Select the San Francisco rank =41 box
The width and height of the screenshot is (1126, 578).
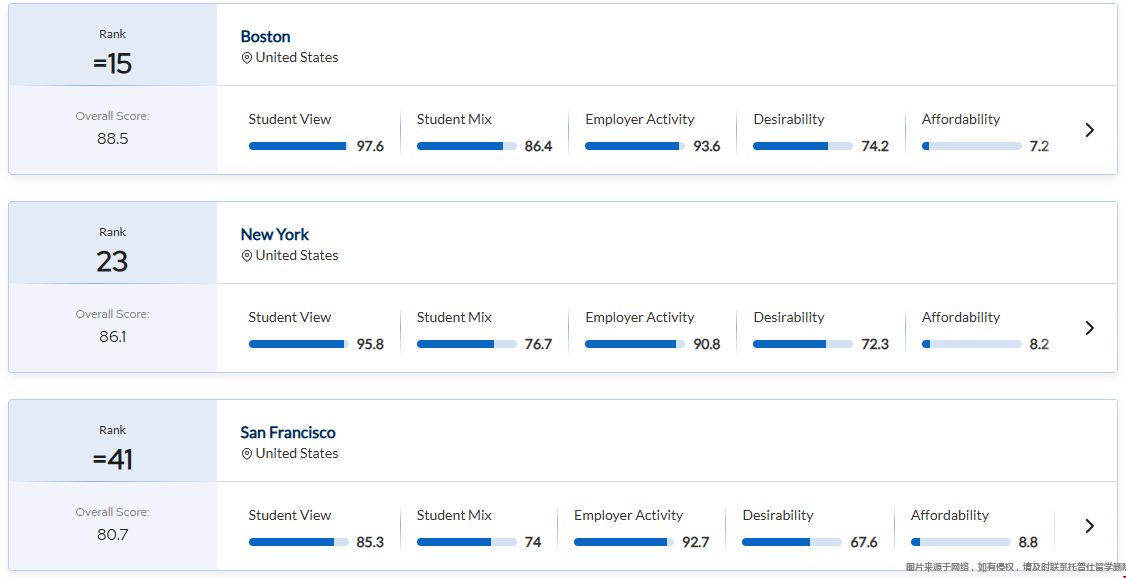(x=113, y=448)
